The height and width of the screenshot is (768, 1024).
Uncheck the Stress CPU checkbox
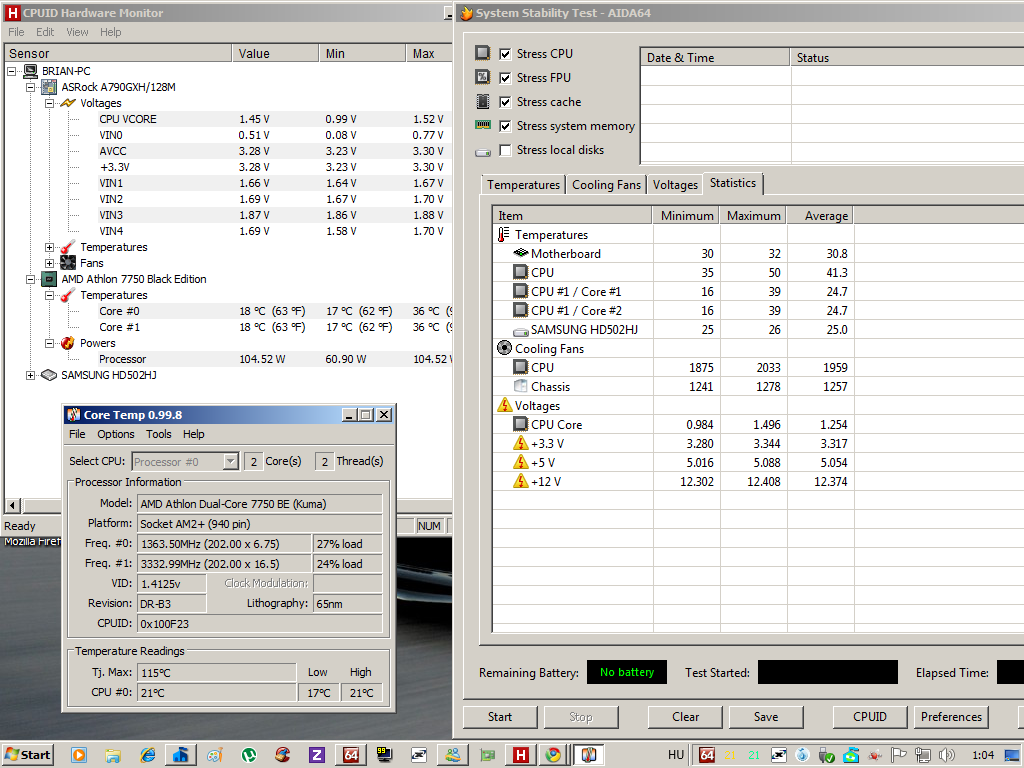505,54
